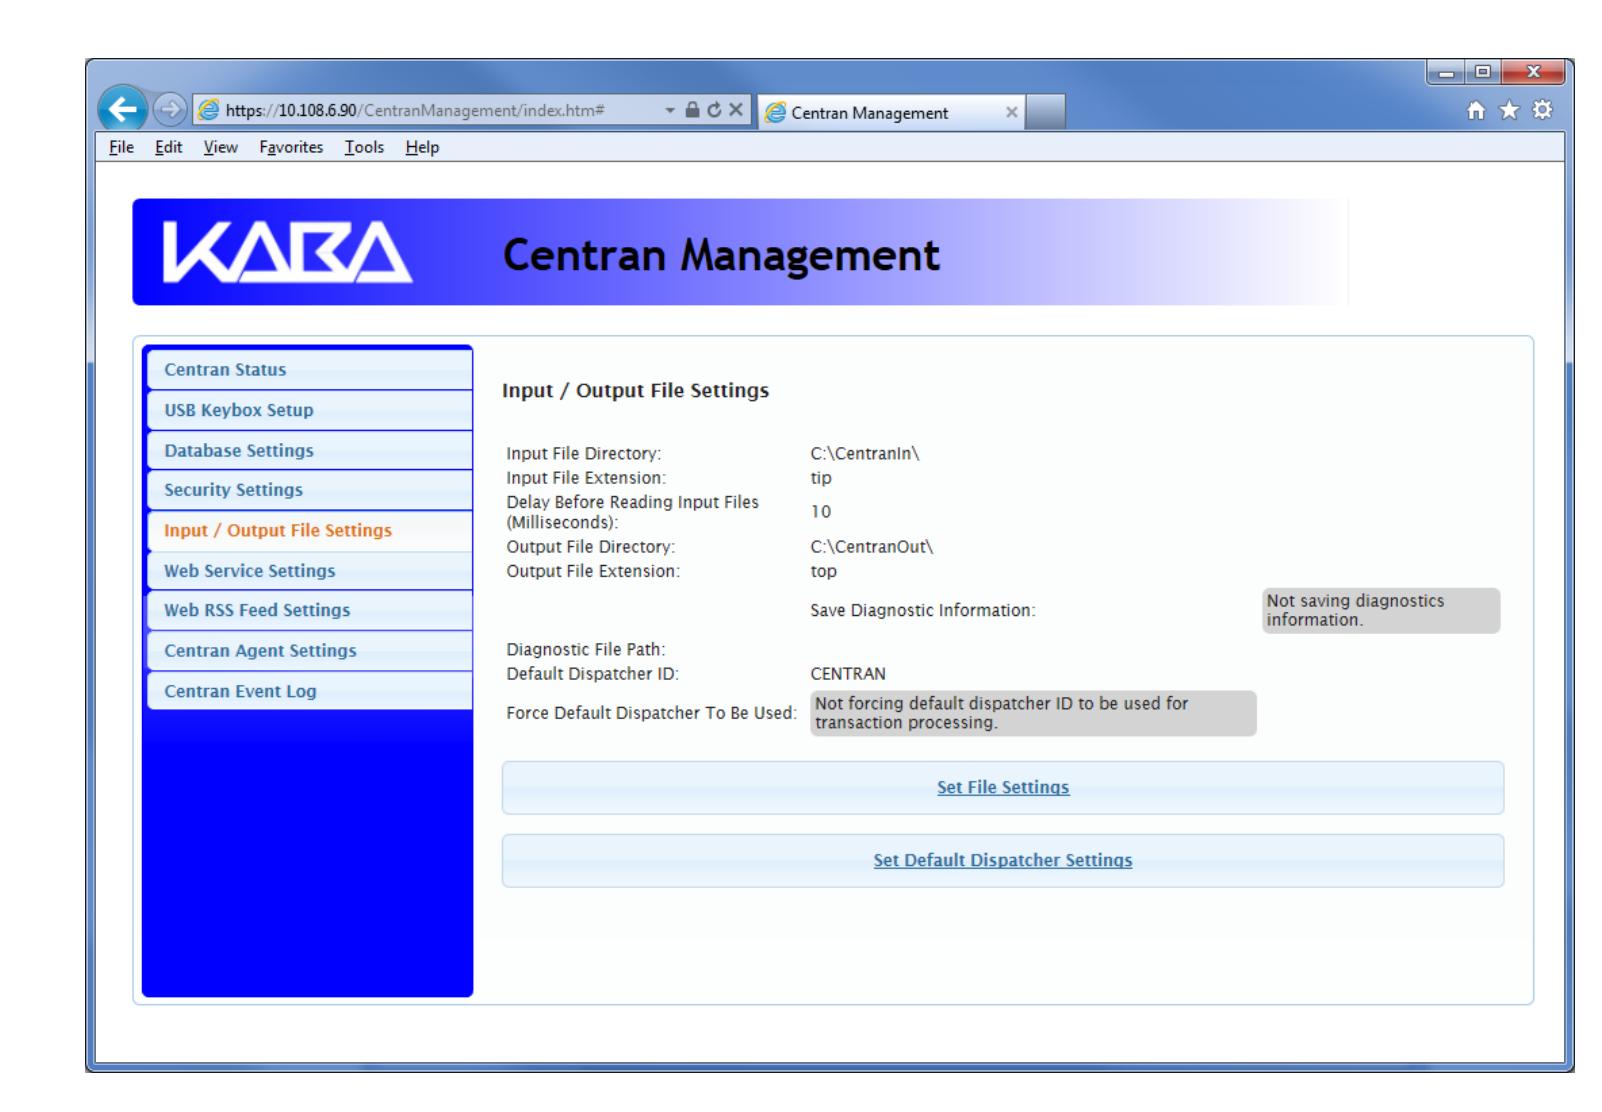View the Centran Event Log

tap(310, 691)
